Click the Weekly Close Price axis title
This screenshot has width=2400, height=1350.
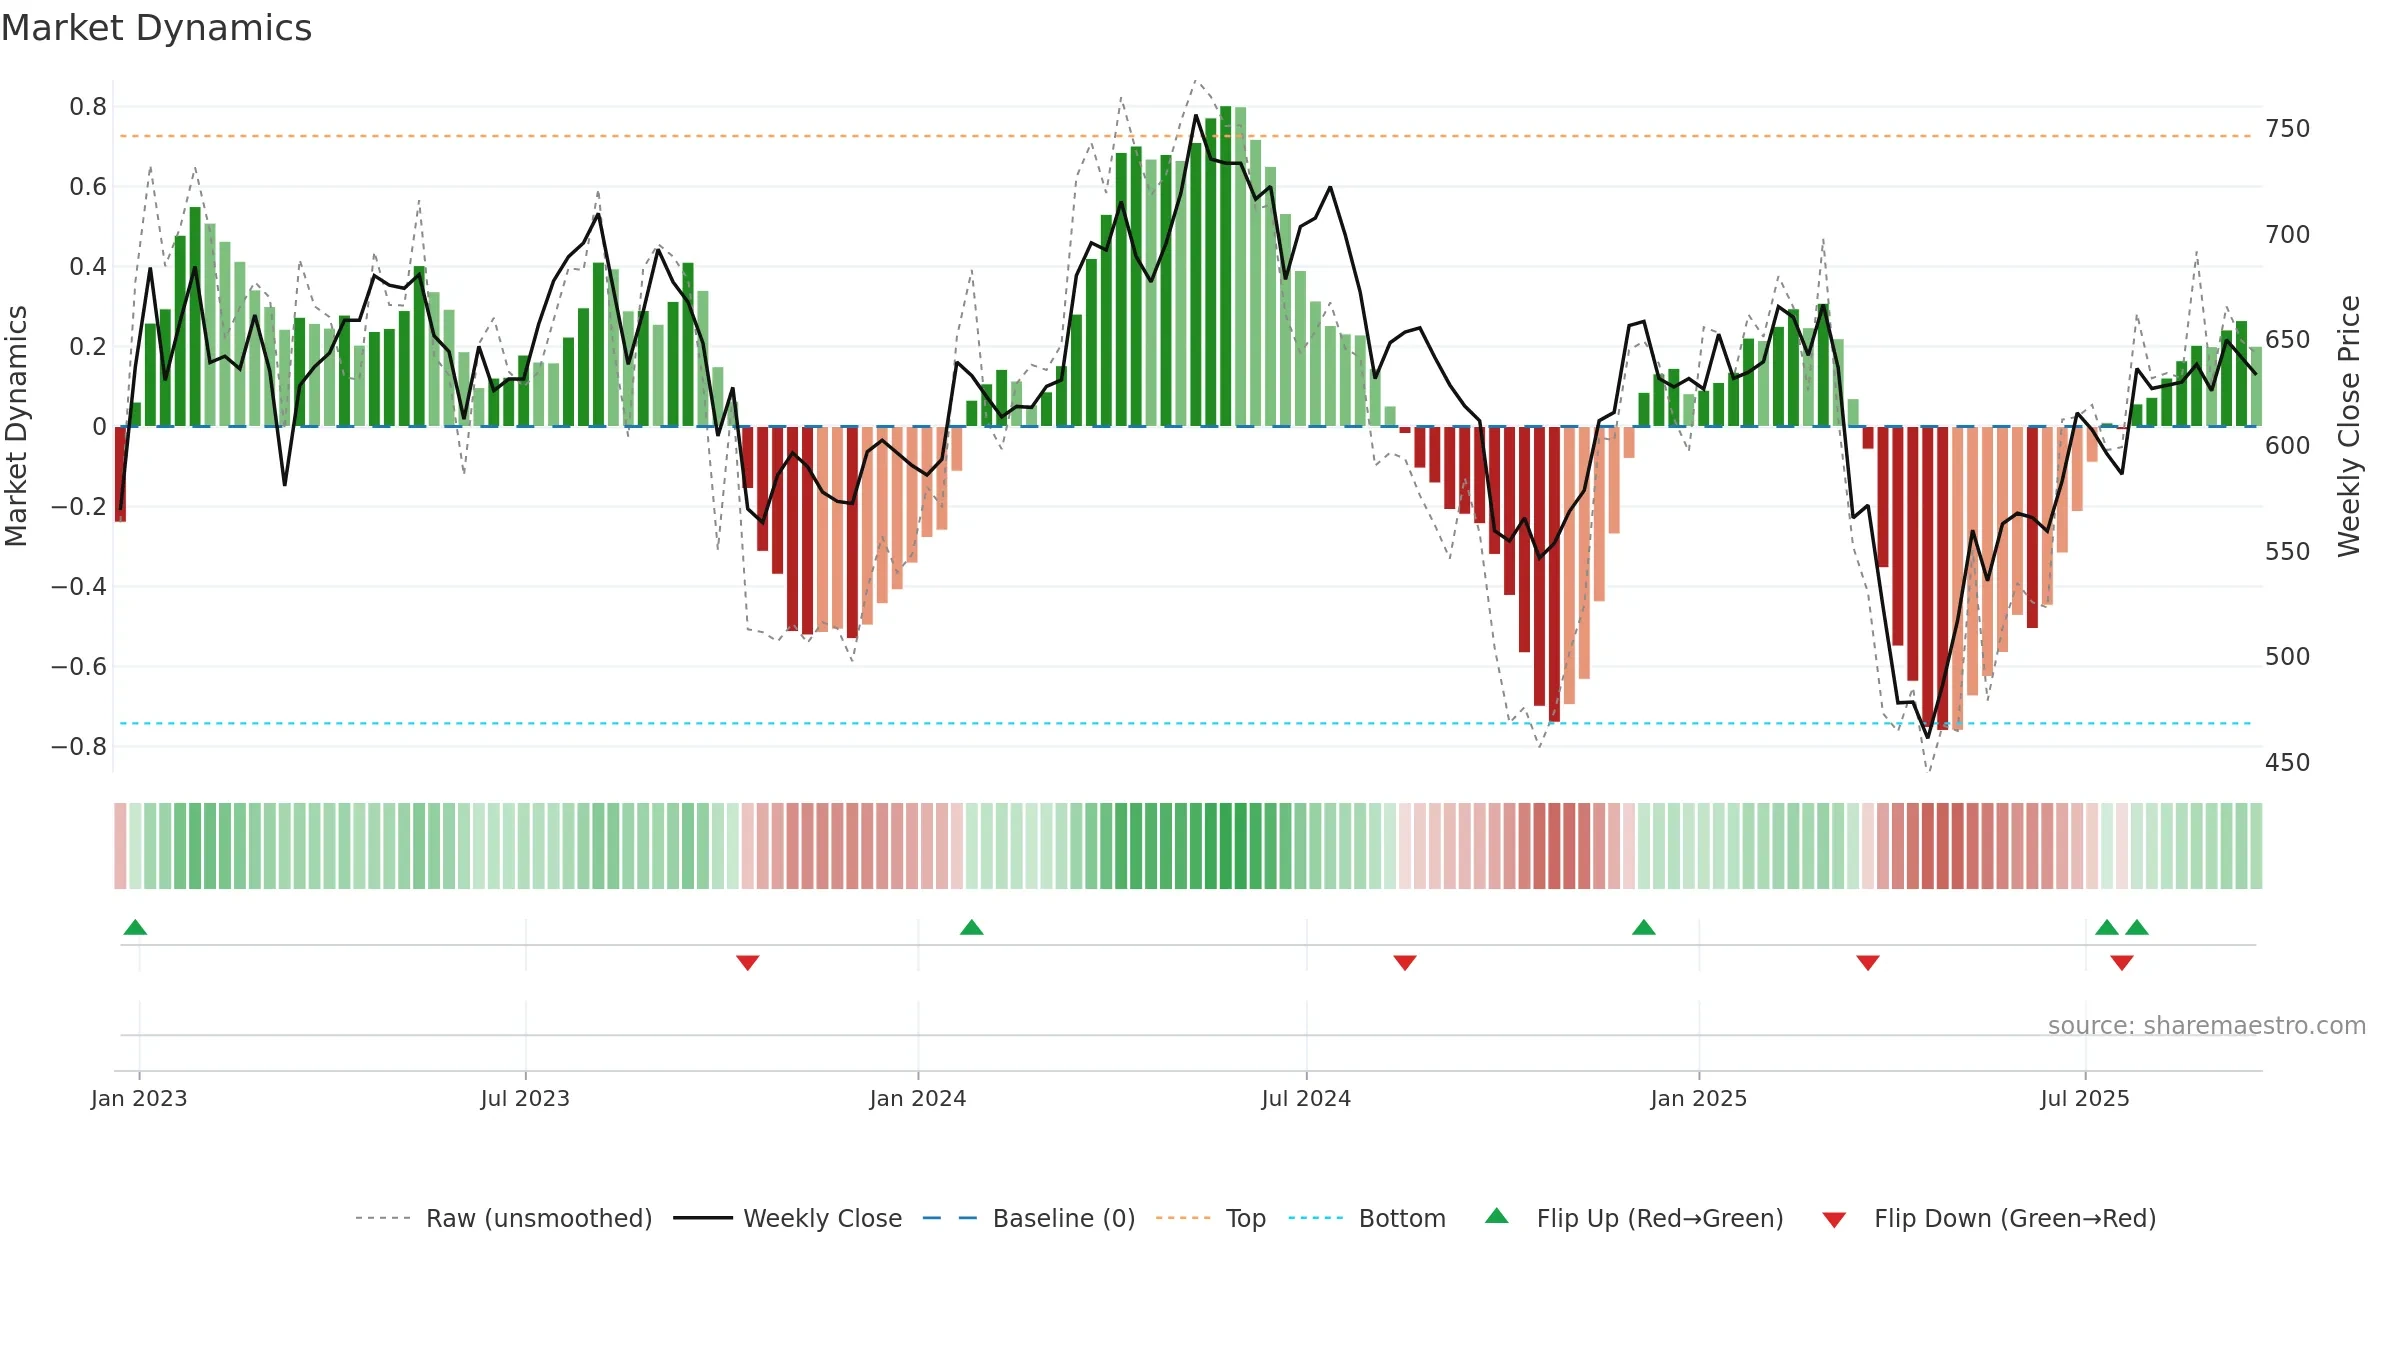[x=2349, y=426]
